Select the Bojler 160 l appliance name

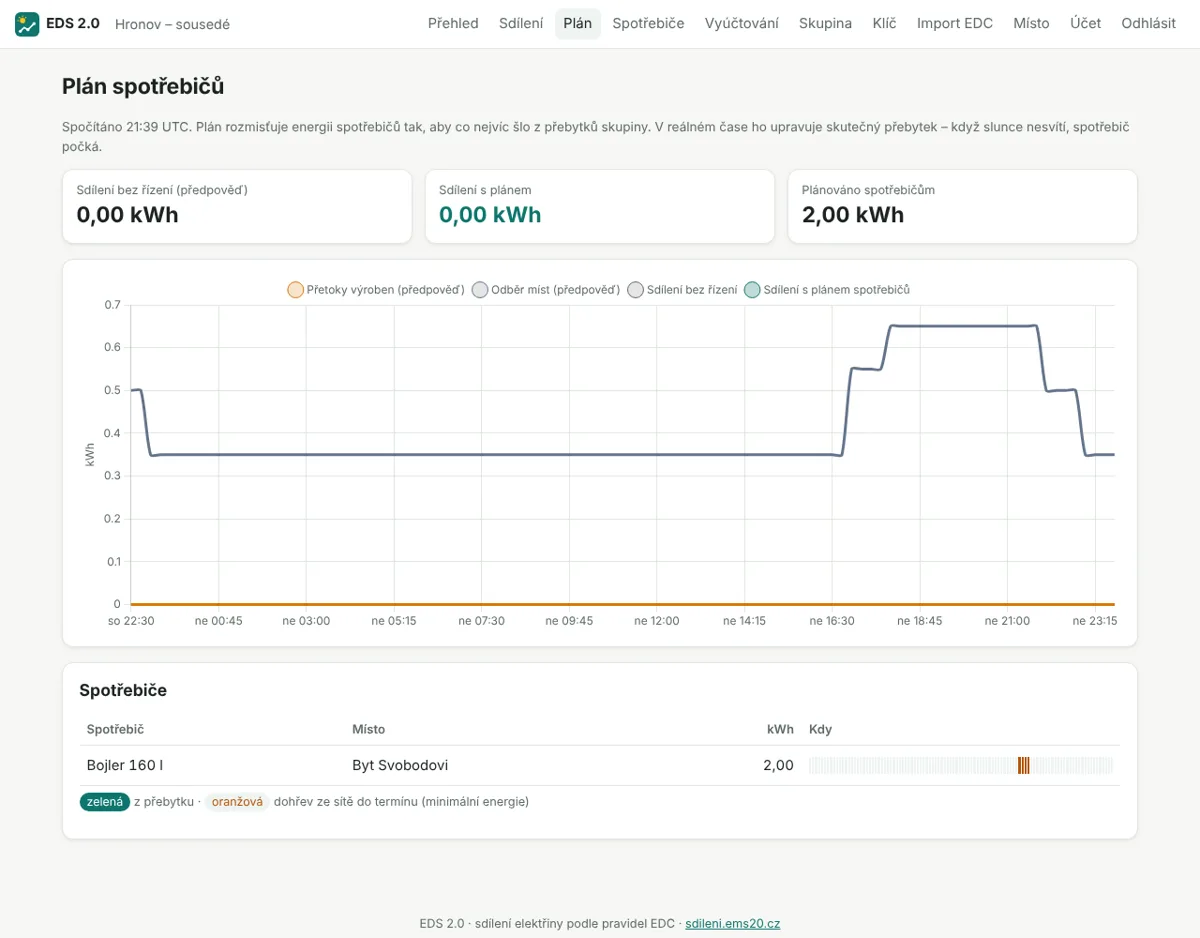[125, 766]
